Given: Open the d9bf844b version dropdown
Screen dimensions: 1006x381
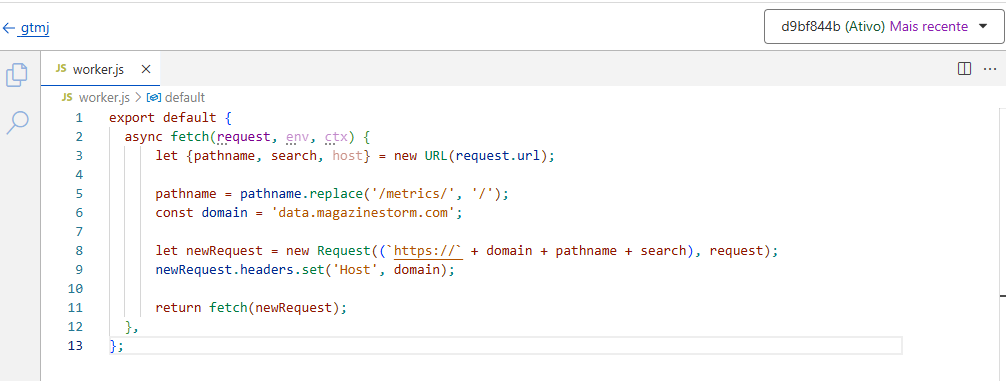Looking at the screenshot, I should tap(885, 26).
